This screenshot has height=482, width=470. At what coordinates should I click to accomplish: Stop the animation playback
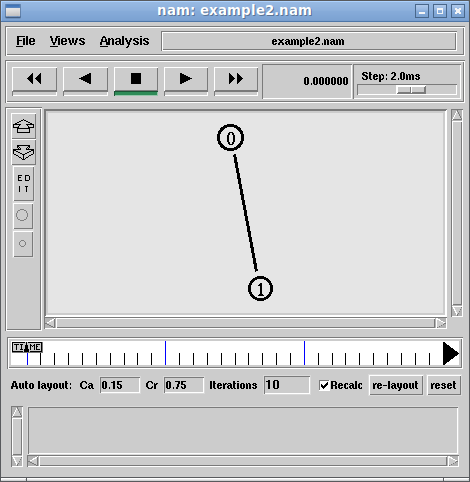[136, 79]
